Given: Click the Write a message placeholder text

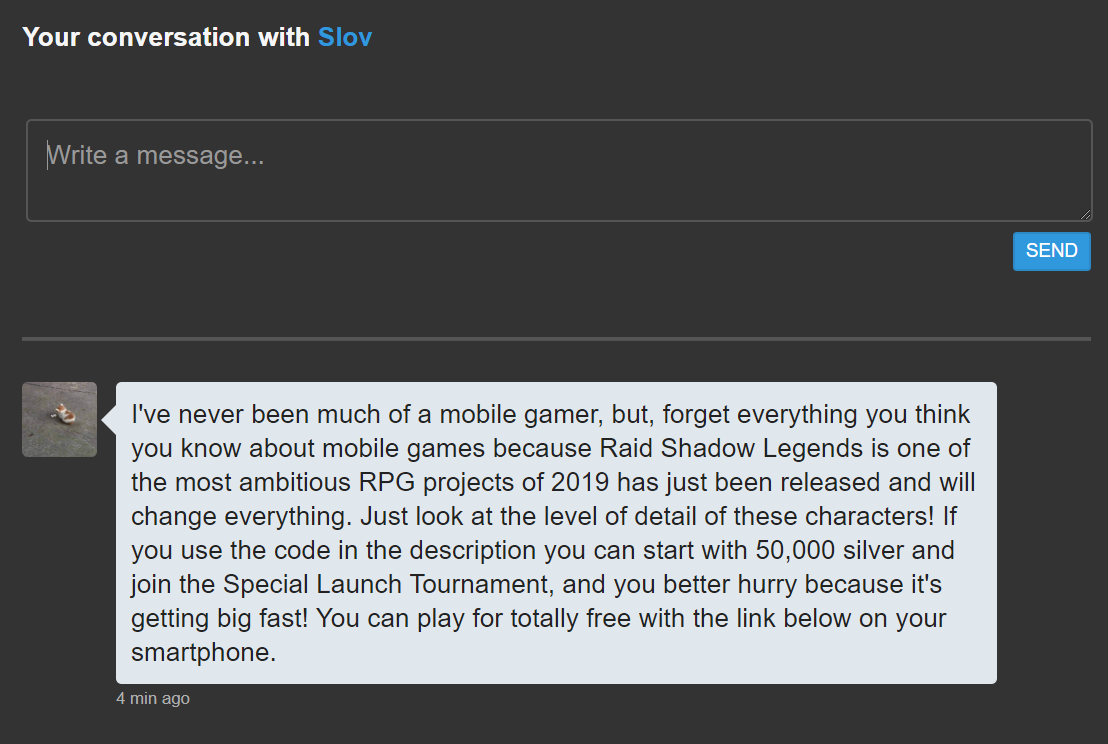Looking at the screenshot, I should tap(155, 155).
